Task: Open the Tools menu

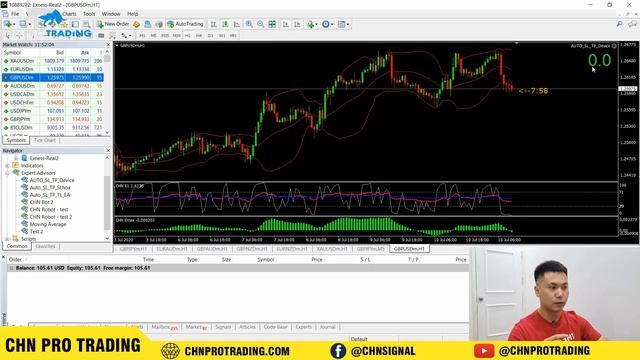Action: (89, 14)
